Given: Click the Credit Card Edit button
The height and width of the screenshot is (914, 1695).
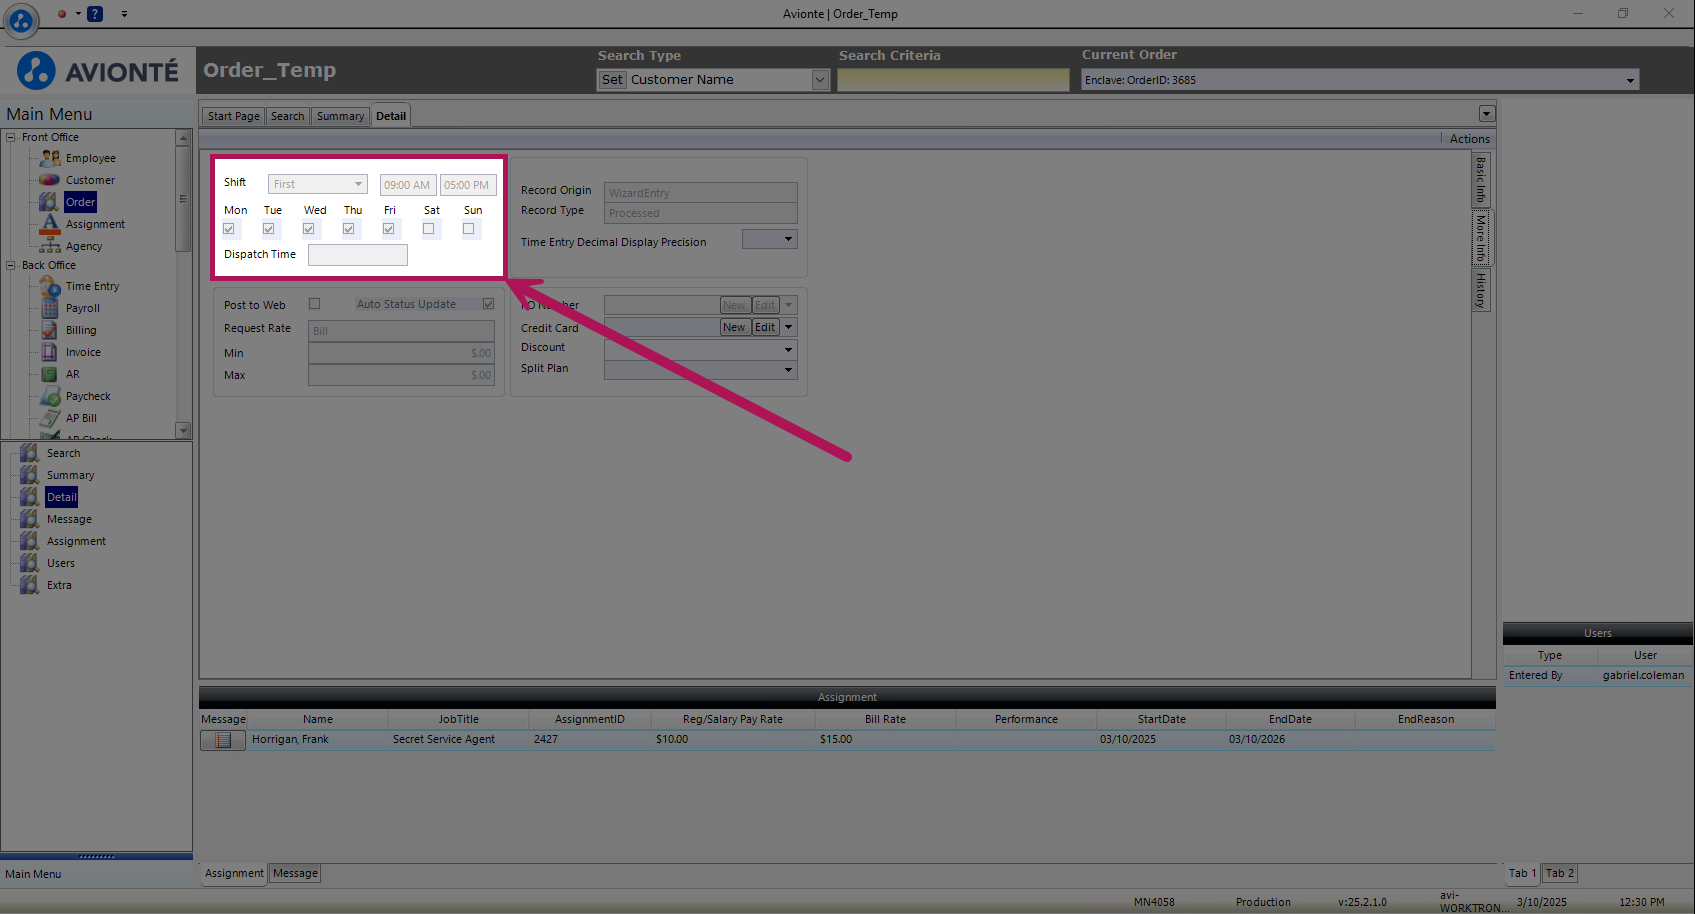Looking at the screenshot, I should (765, 327).
